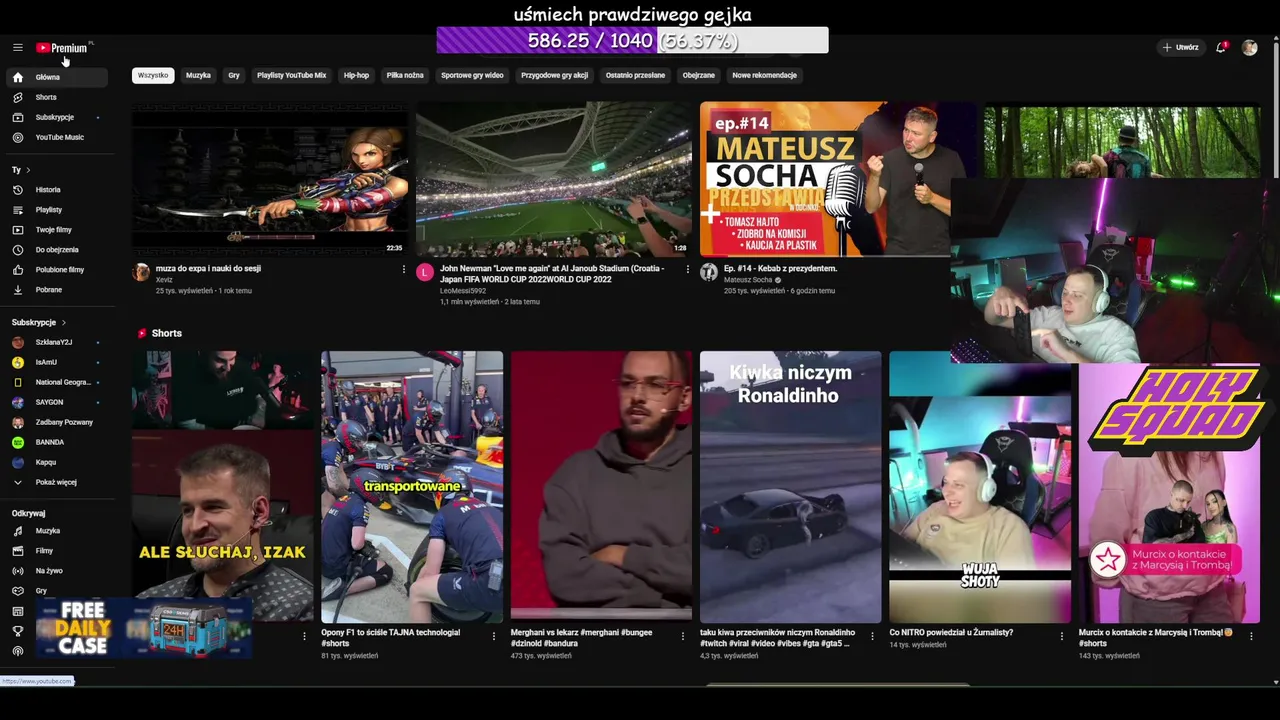This screenshot has height=720, width=1280.
Task: Click the YouTube Premium logo
Action: 63,47
